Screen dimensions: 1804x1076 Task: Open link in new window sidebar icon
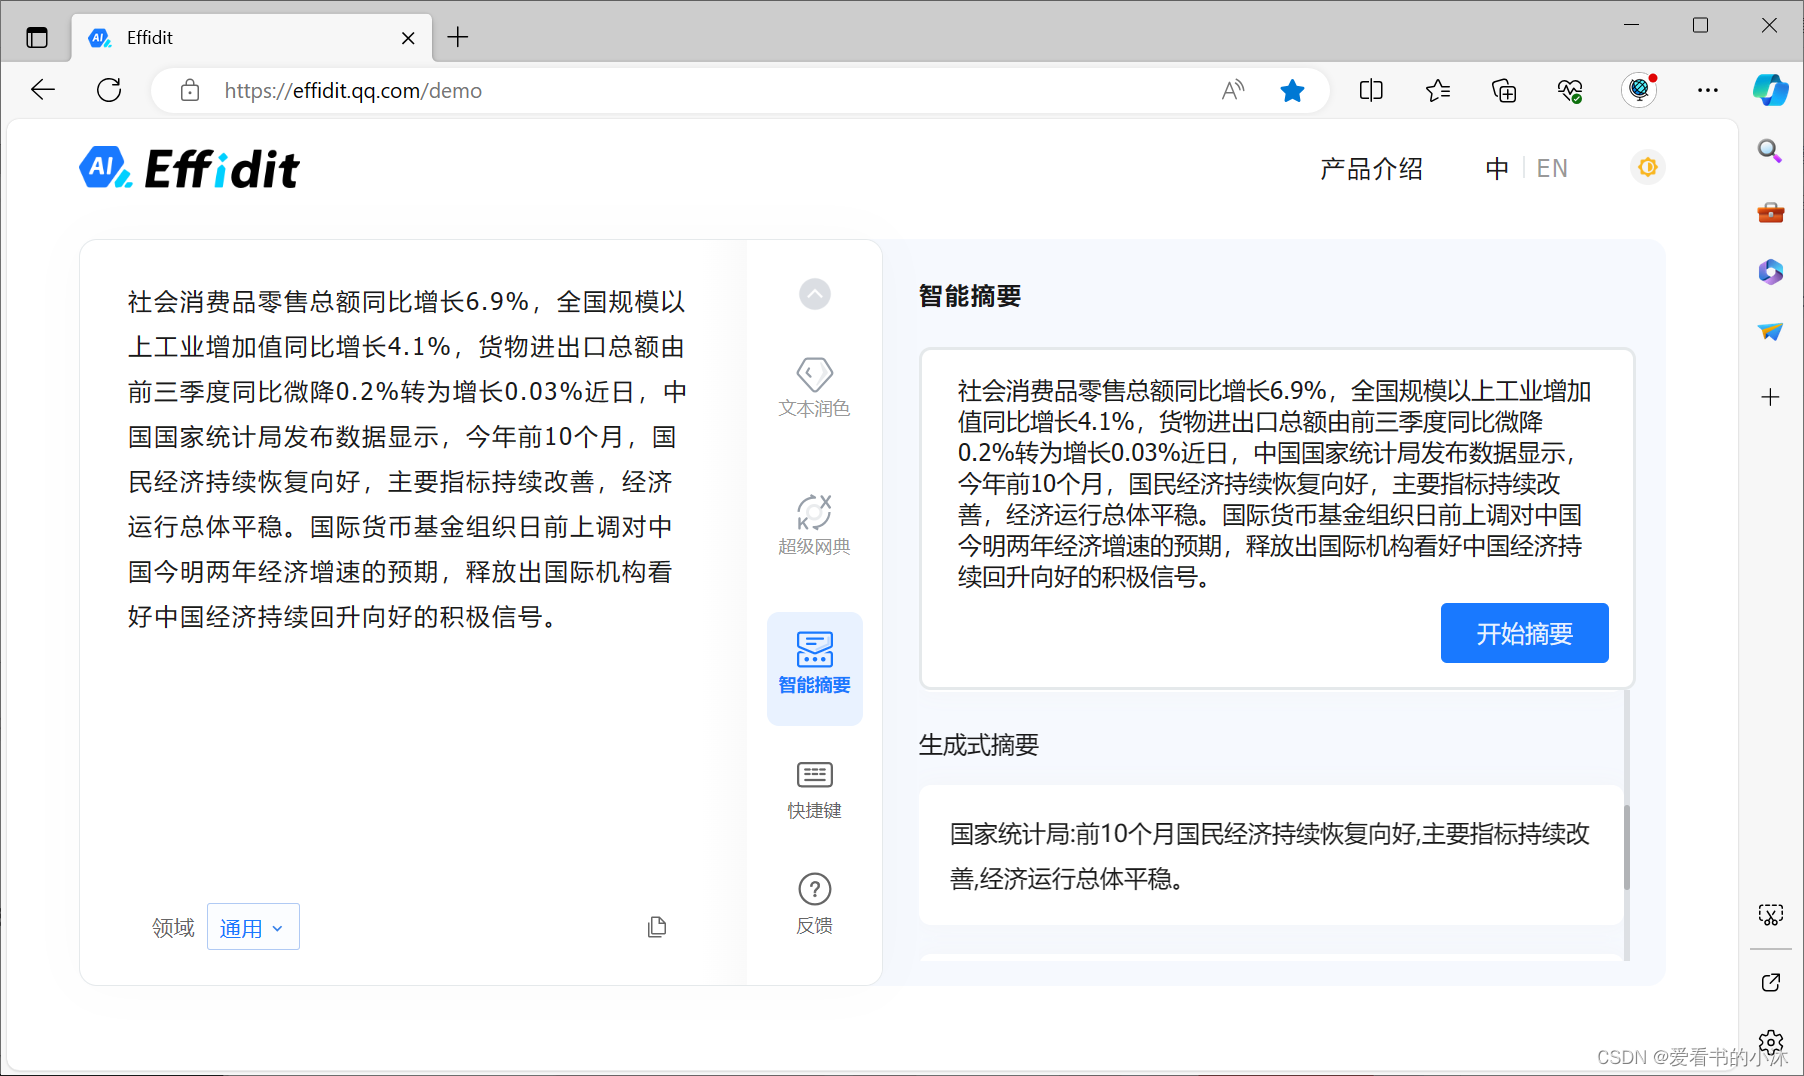(1770, 982)
